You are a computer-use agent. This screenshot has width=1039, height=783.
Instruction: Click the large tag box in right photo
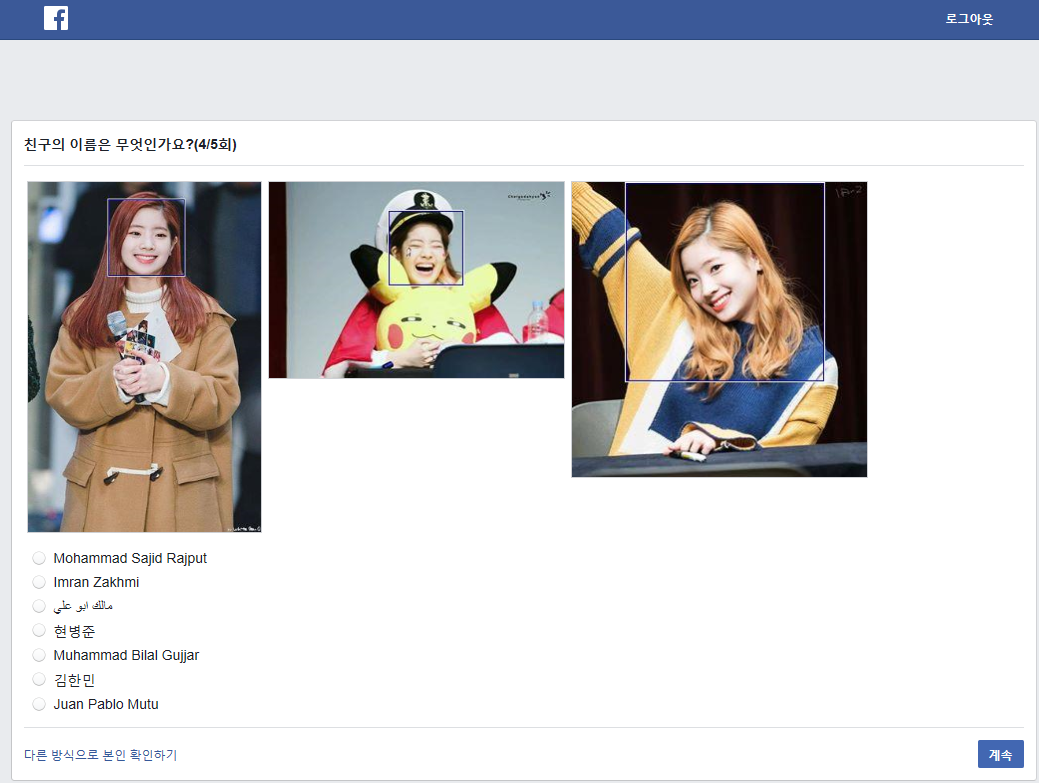pos(724,281)
